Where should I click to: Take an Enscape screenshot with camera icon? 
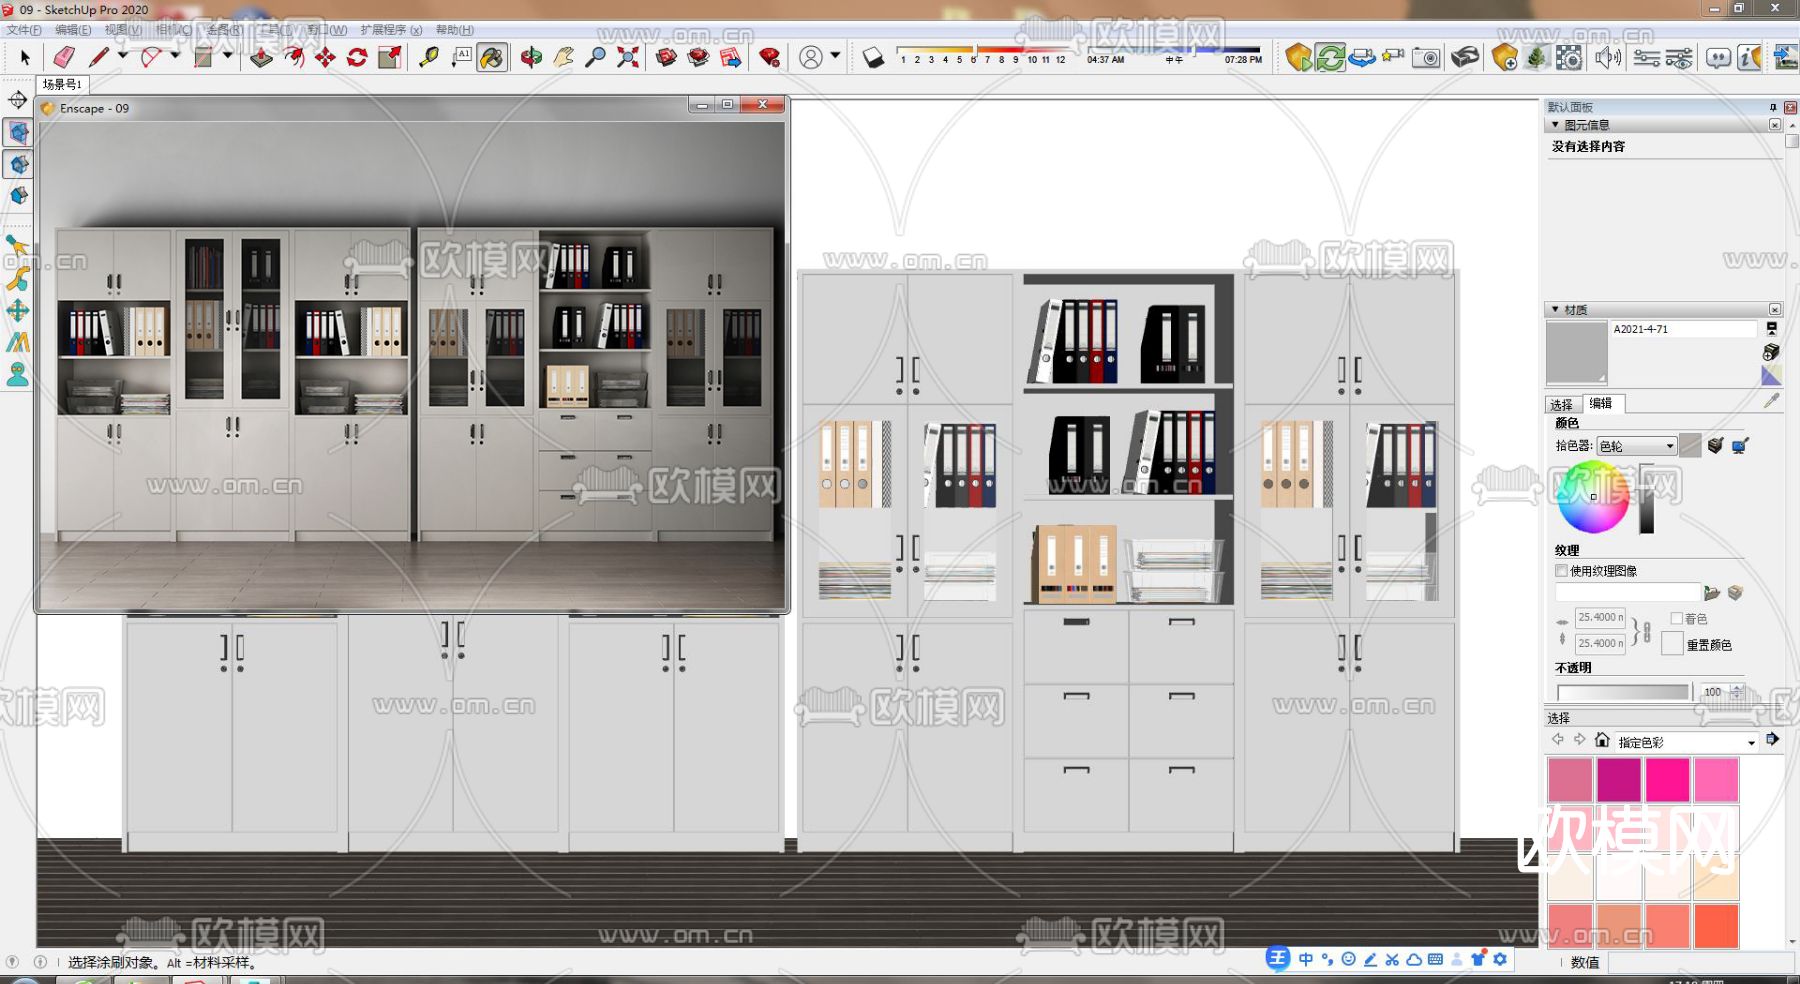[1426, 57]
